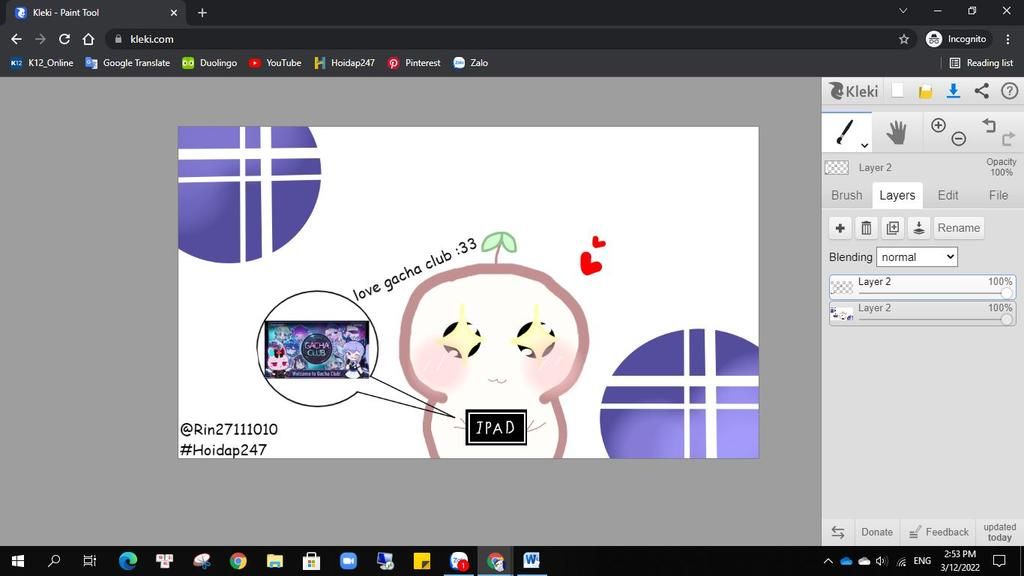This screenshot has width=1024, height=576.
Task: Select the bottom Layer 2 with artwork thumbnail
Action: tap(922, 313)
